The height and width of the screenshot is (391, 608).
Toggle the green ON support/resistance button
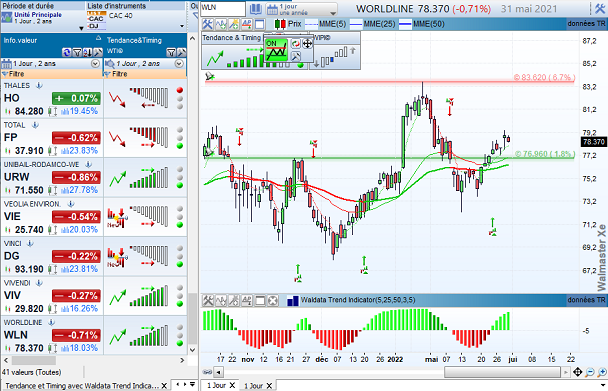(x=276, y=50)
